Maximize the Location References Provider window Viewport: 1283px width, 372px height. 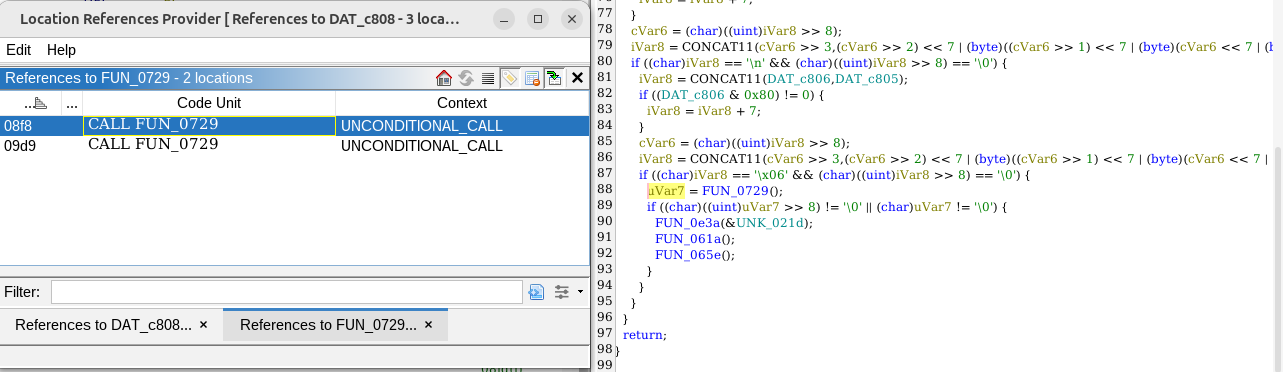(x=538, y=18)
